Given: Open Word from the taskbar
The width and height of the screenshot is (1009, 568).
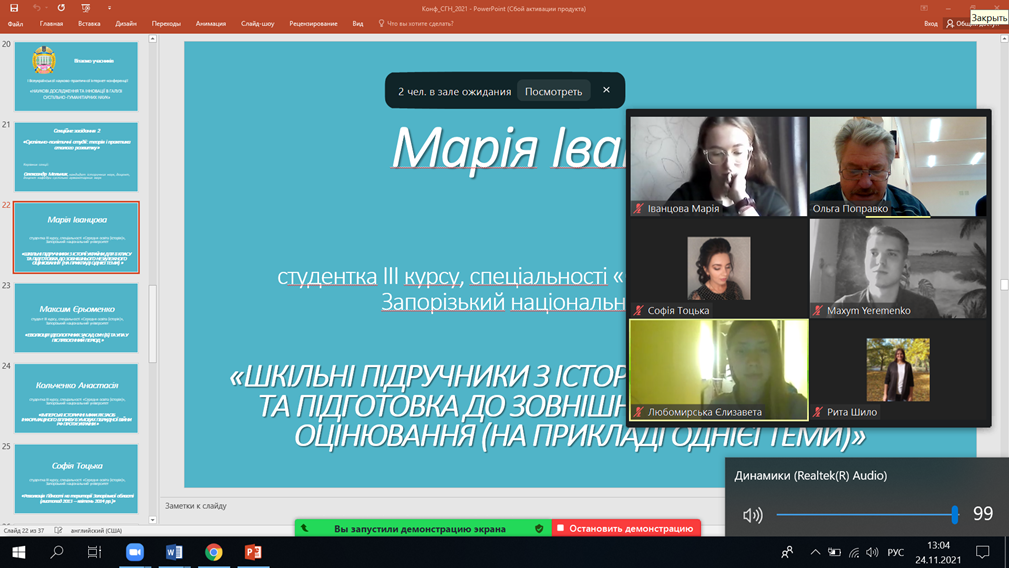Looking at the screenshot, I should click(x=174, y=552).
